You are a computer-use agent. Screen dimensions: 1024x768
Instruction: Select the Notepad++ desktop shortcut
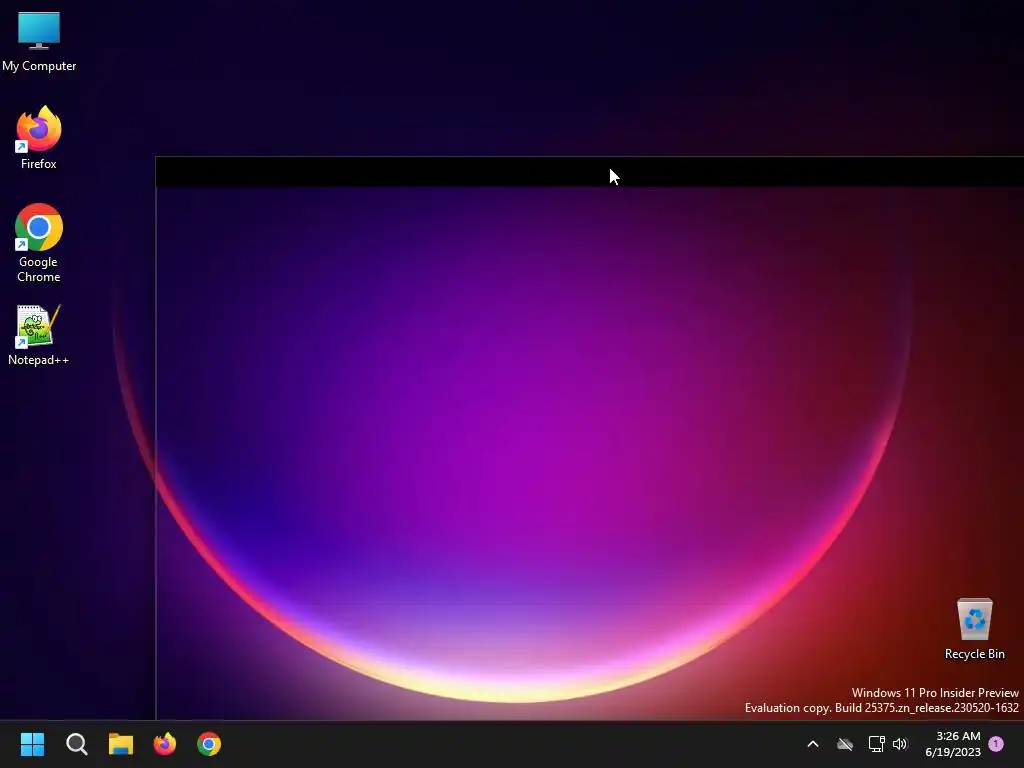39,335
